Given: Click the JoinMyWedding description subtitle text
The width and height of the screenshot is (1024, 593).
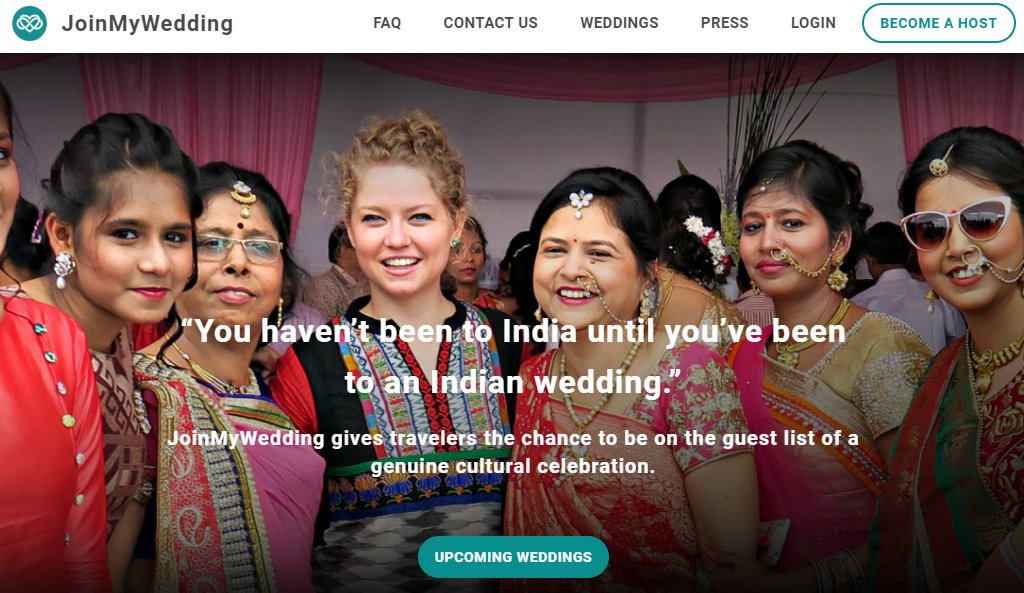Looking at the screenshot, I should [513, 452].
